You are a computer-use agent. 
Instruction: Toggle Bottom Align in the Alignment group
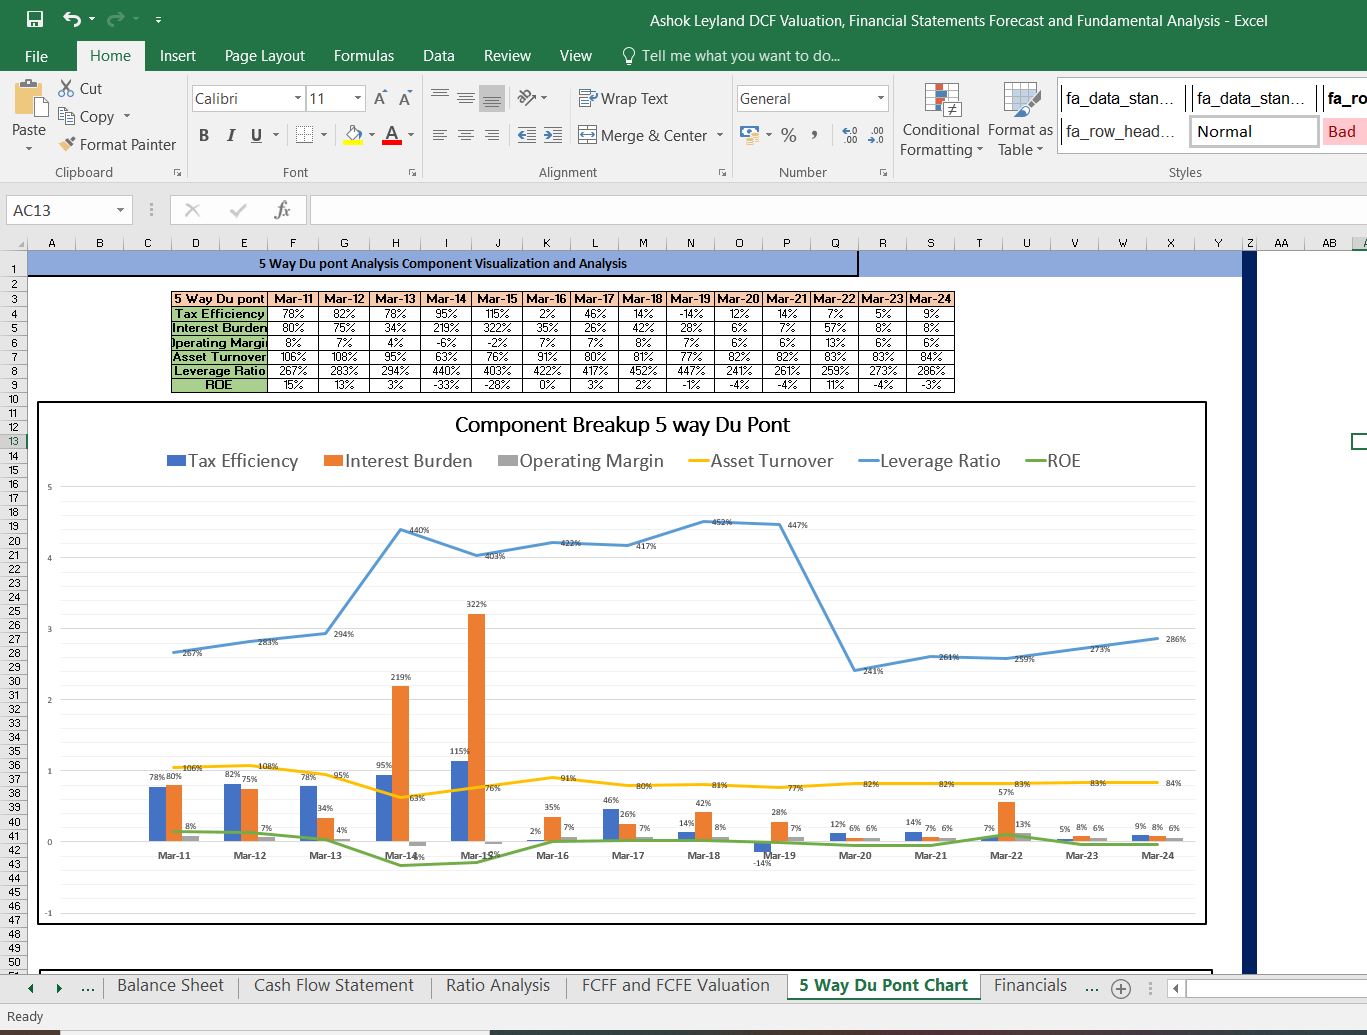pos(492,97)
